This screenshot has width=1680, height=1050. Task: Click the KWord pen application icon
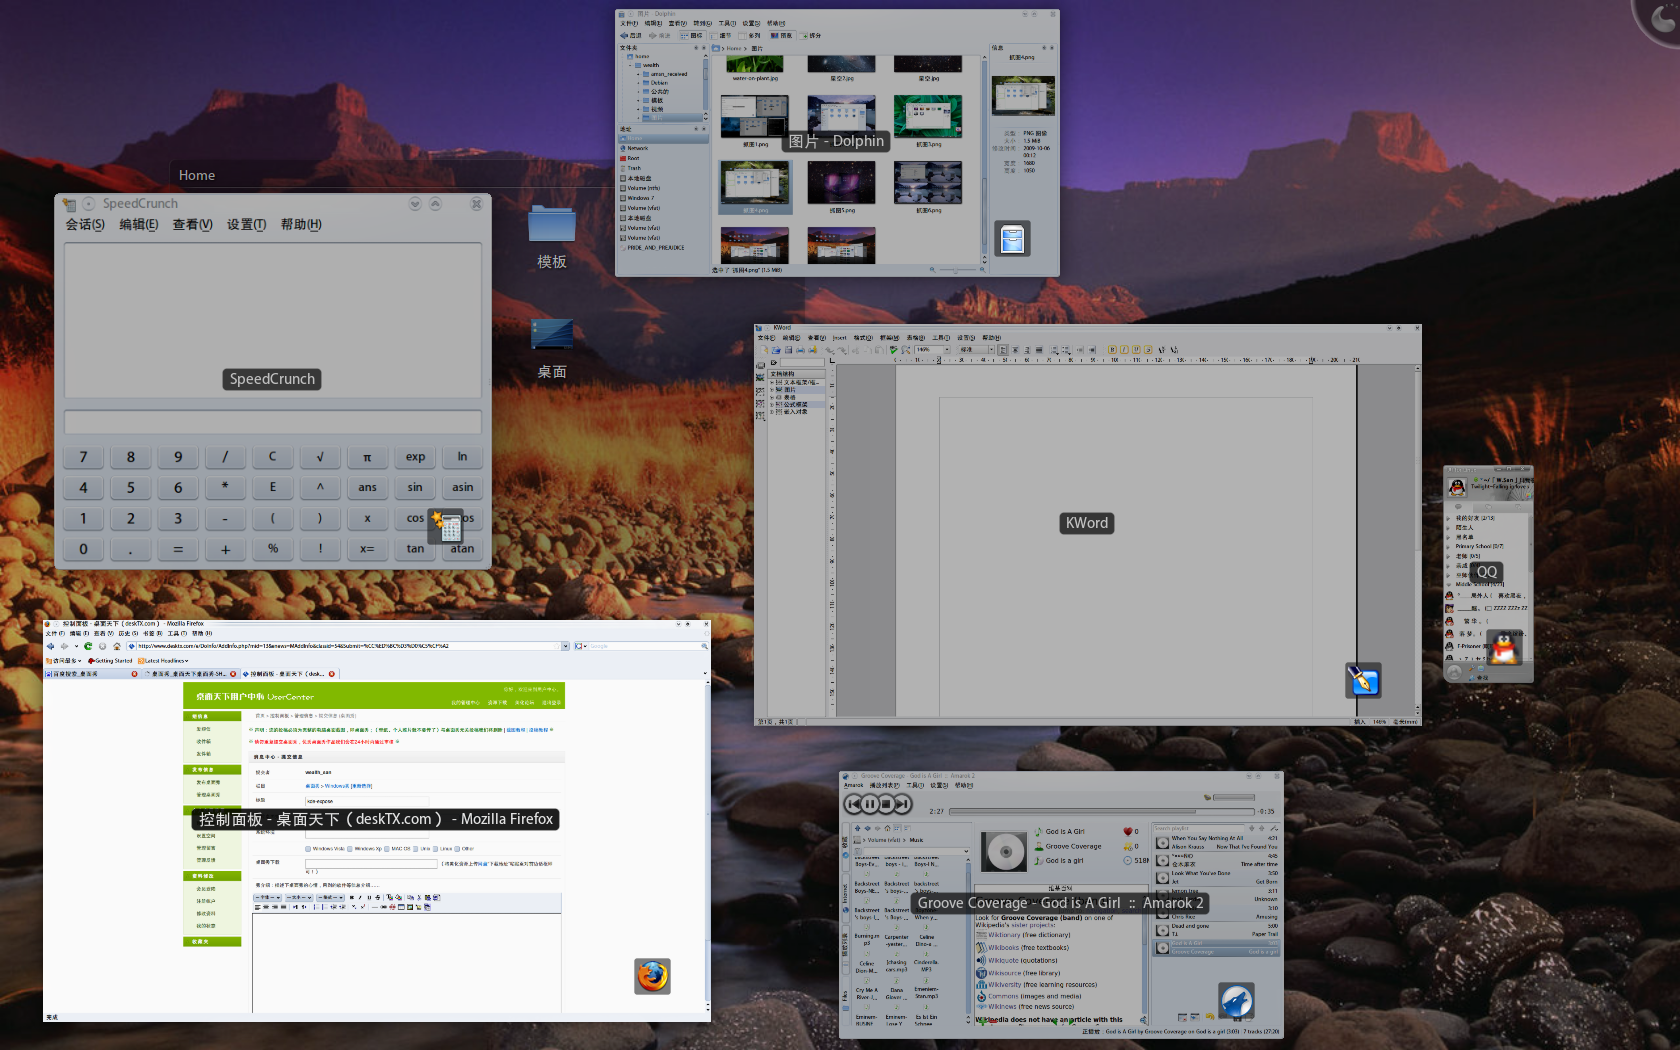click(1363, 680)
